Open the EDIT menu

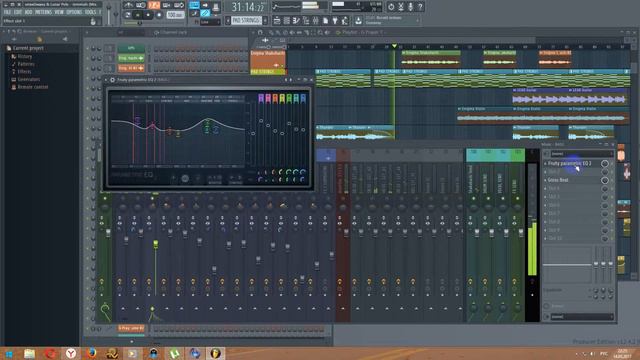coord(18,12)
